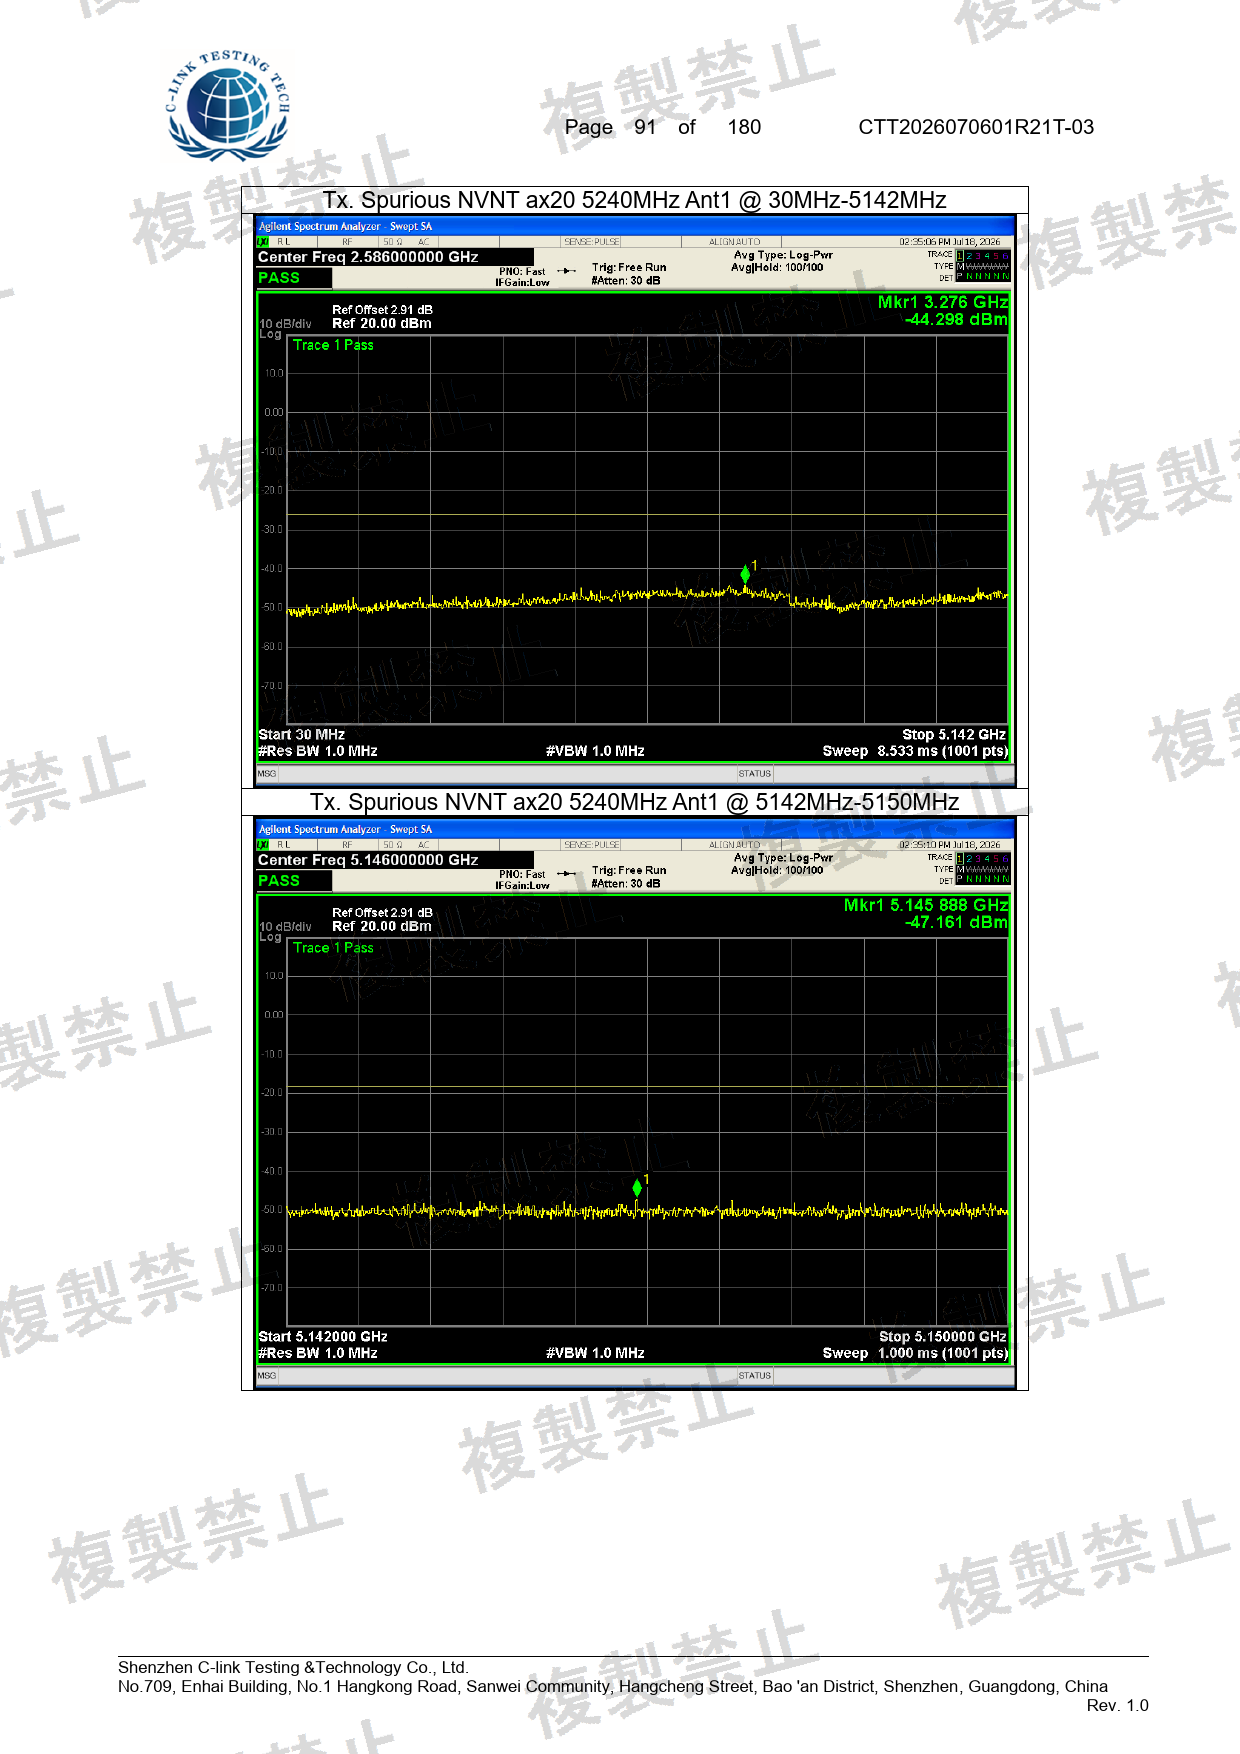Click timestamp '02:35:06 PM Jul 18, 2026'
The image size is (1240, 1754).
pyautogui.click(x=949, y=242)
